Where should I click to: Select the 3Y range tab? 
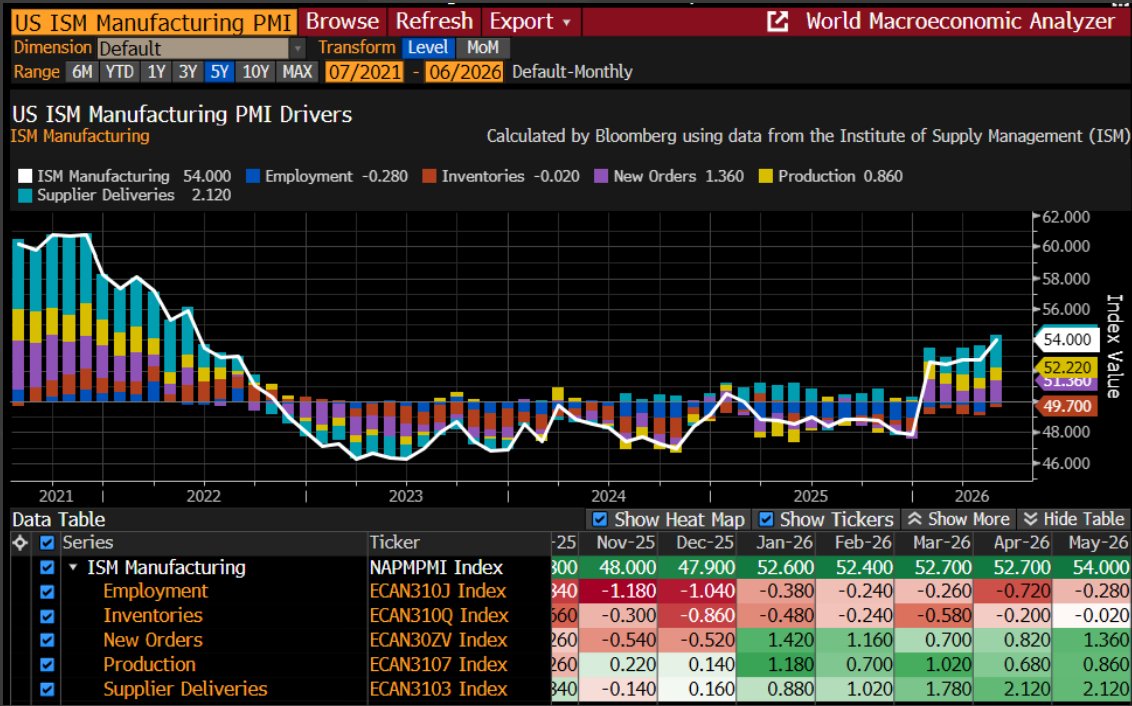pos(188,71)
